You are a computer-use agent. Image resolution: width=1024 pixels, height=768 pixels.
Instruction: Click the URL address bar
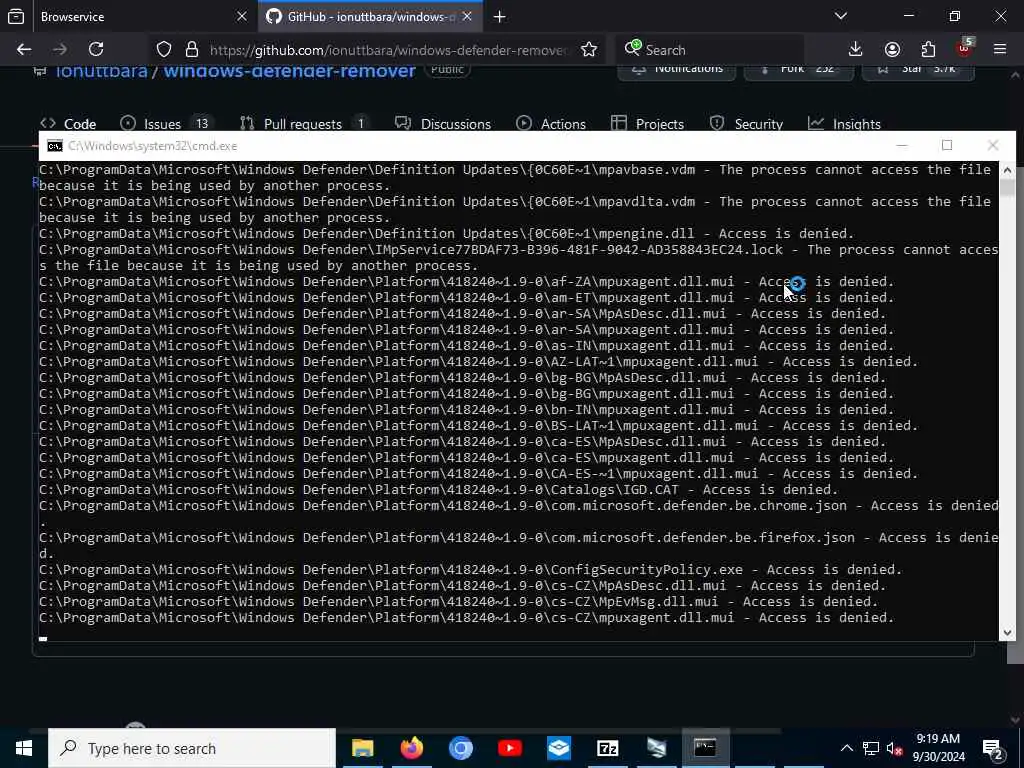pyautogui.click(x=388, y=50)
